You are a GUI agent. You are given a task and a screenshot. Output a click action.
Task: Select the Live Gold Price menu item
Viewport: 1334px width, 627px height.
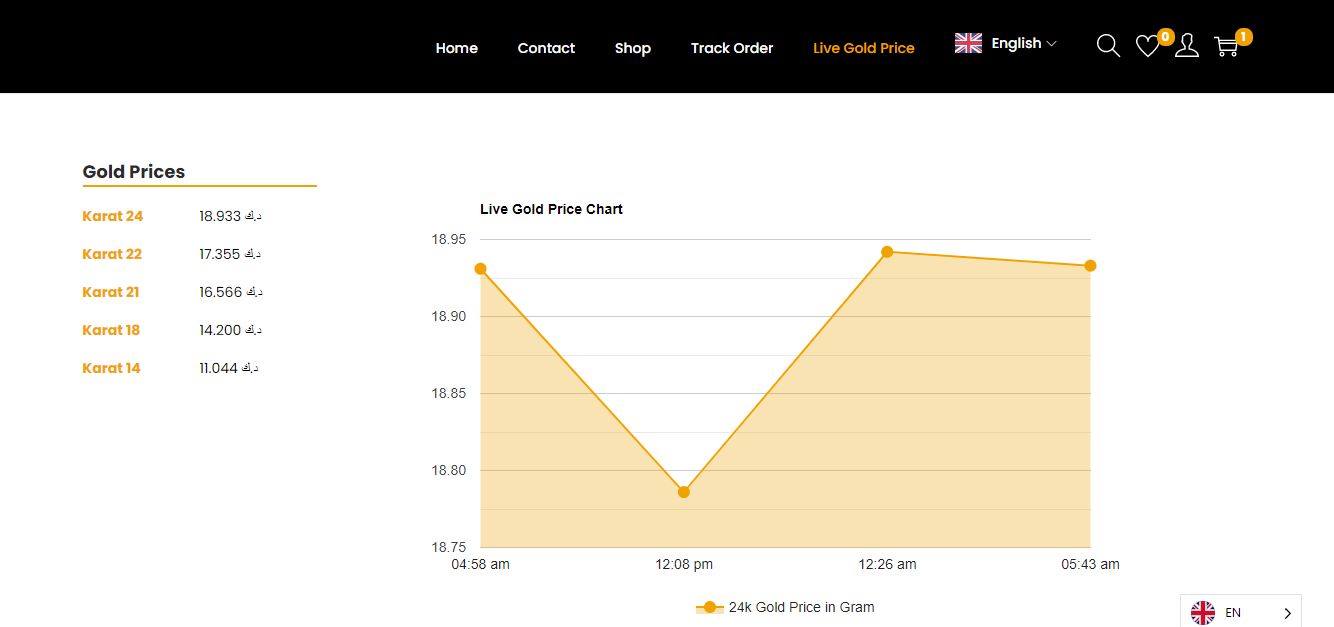[x=864, y=48]
